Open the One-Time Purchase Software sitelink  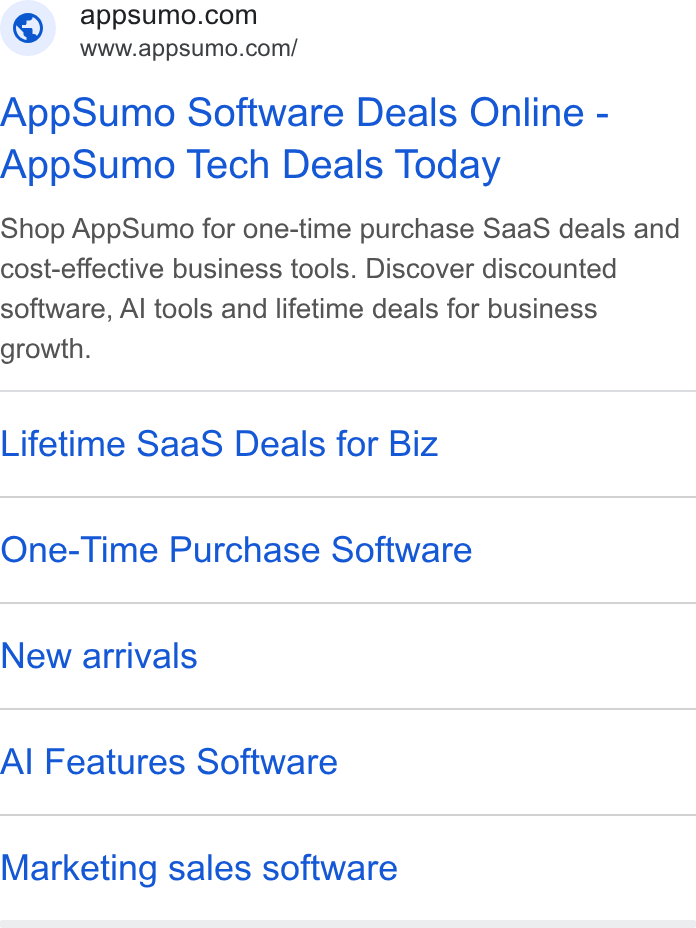point(236,550)
